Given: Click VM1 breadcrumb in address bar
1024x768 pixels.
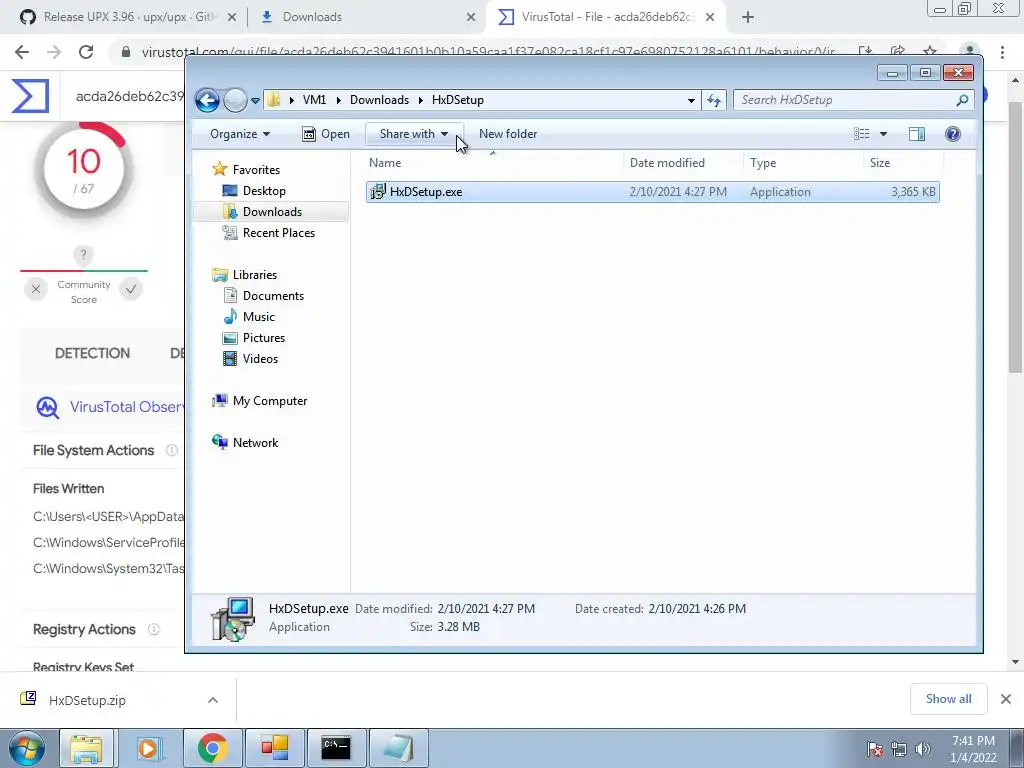Looking at the screenshot, I should click(x=314, y=100).
